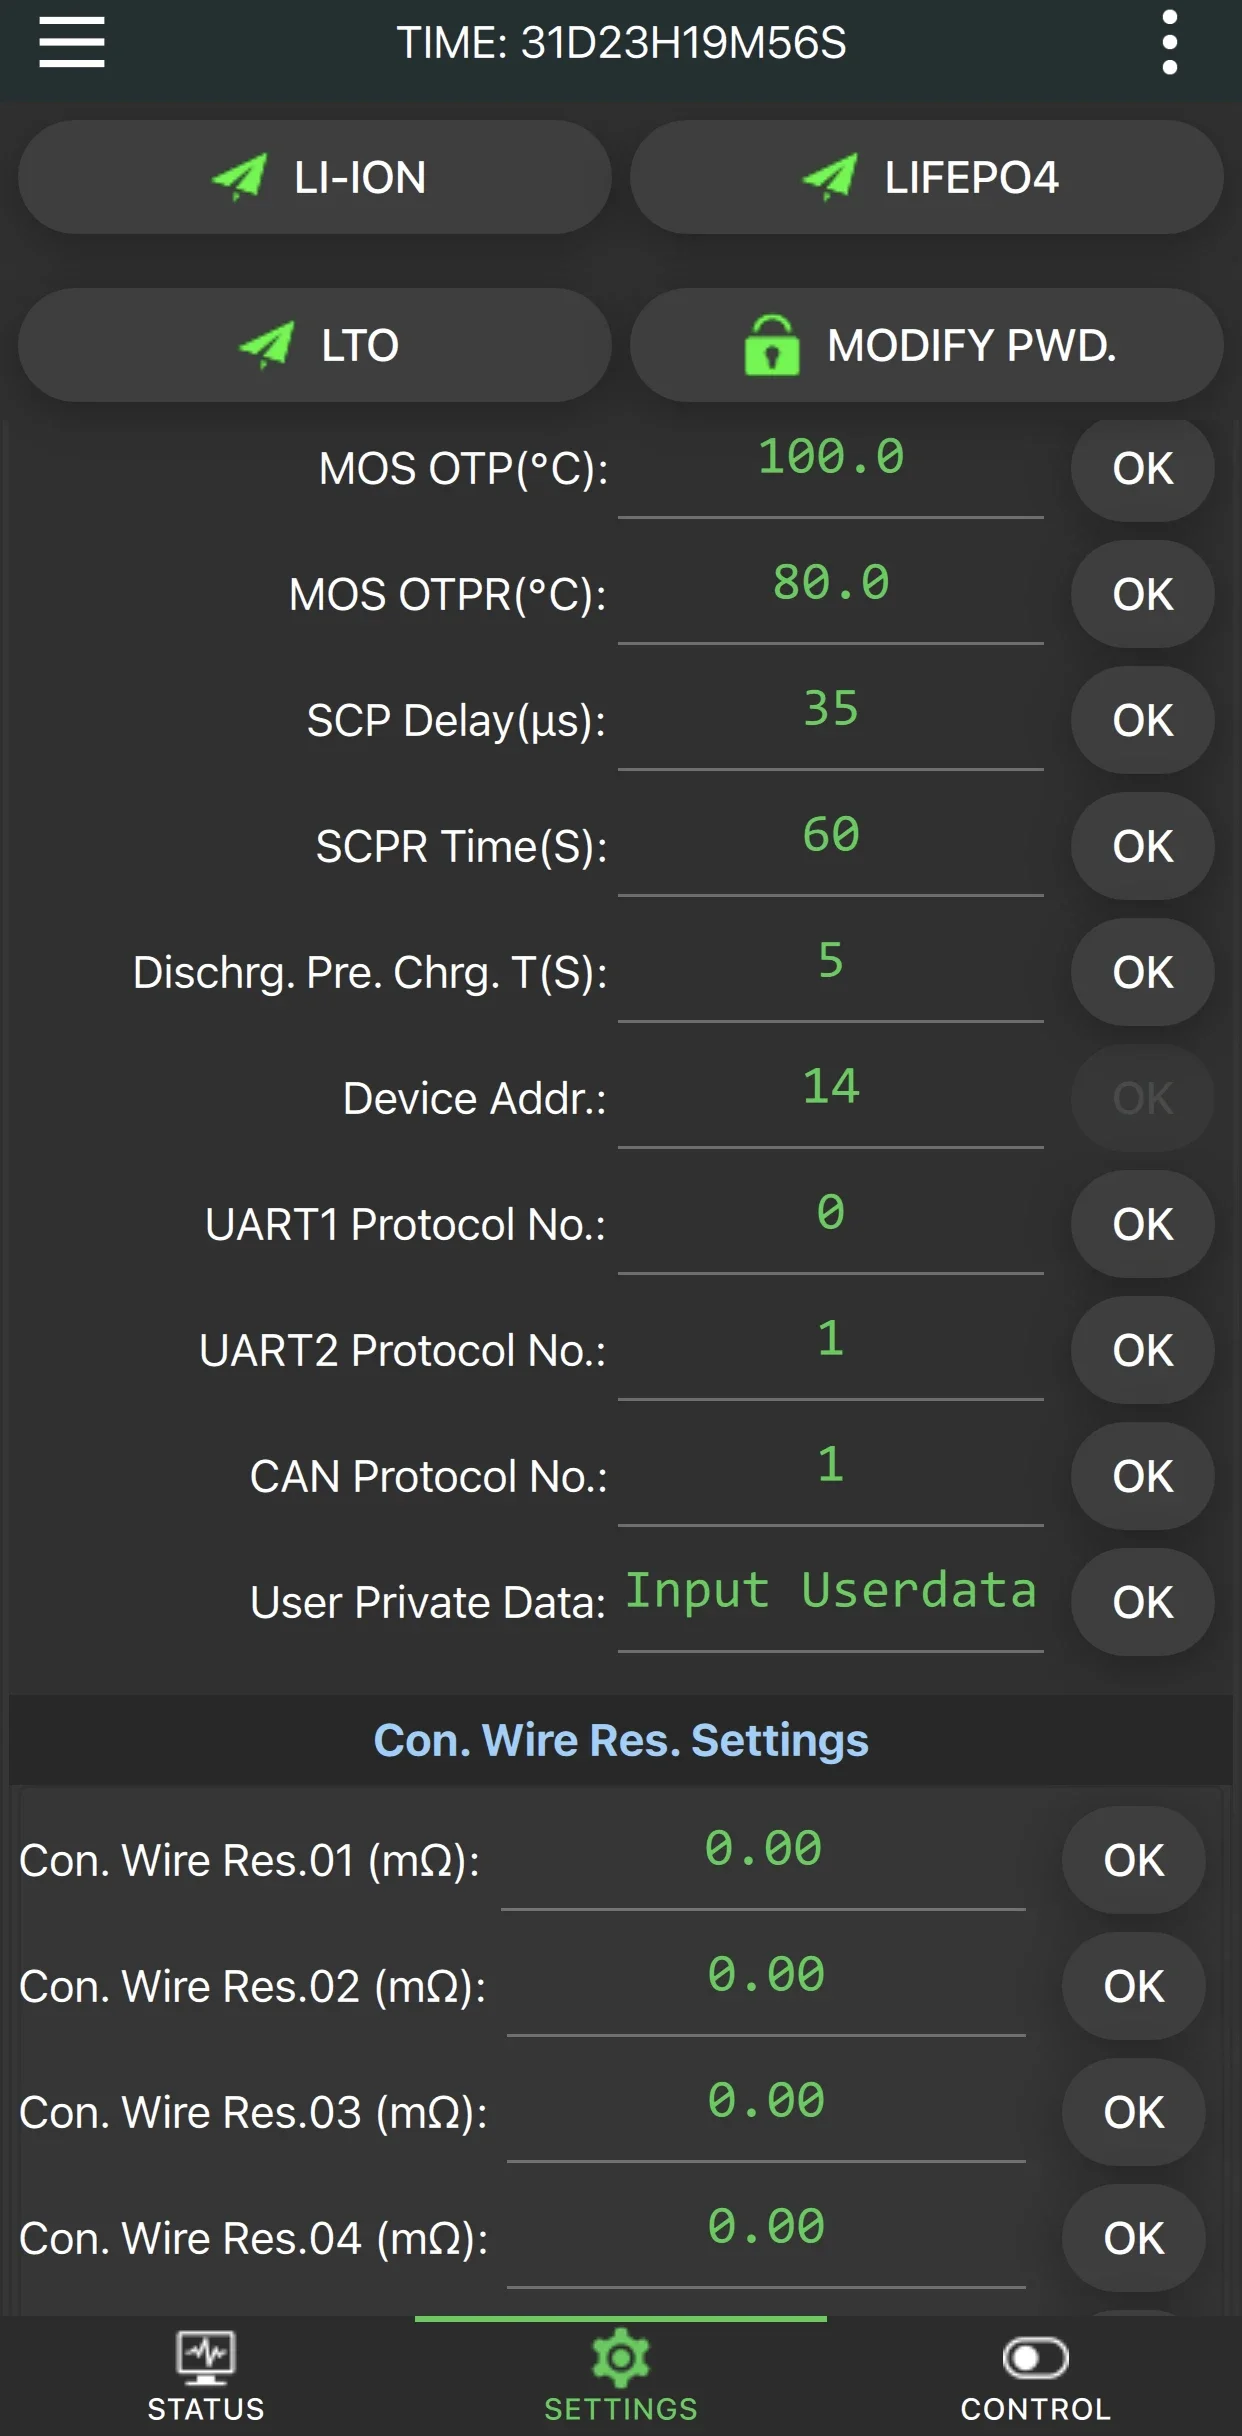Tap the LTO paper plane icon
Screen dimensions: 1242x2436
coord(266,345)
